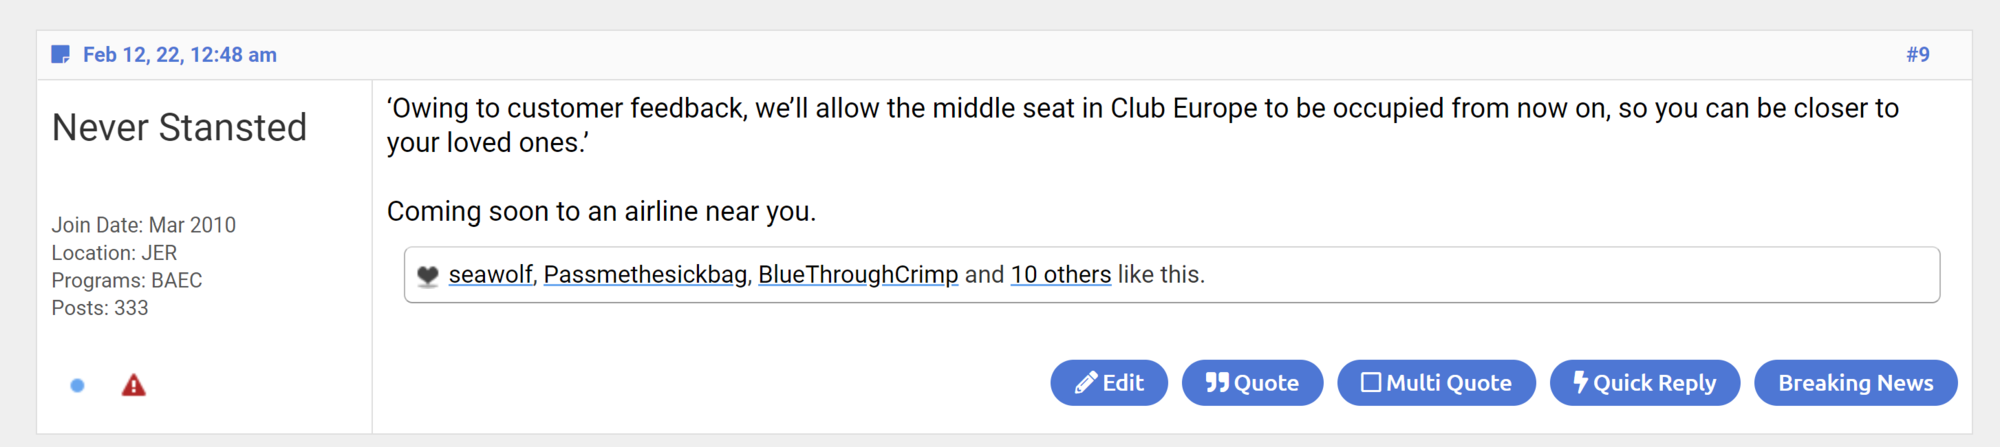Click the pencil icon on Edit button
This screenshot has width=2000, height=447.
(x=1086, y=383)
